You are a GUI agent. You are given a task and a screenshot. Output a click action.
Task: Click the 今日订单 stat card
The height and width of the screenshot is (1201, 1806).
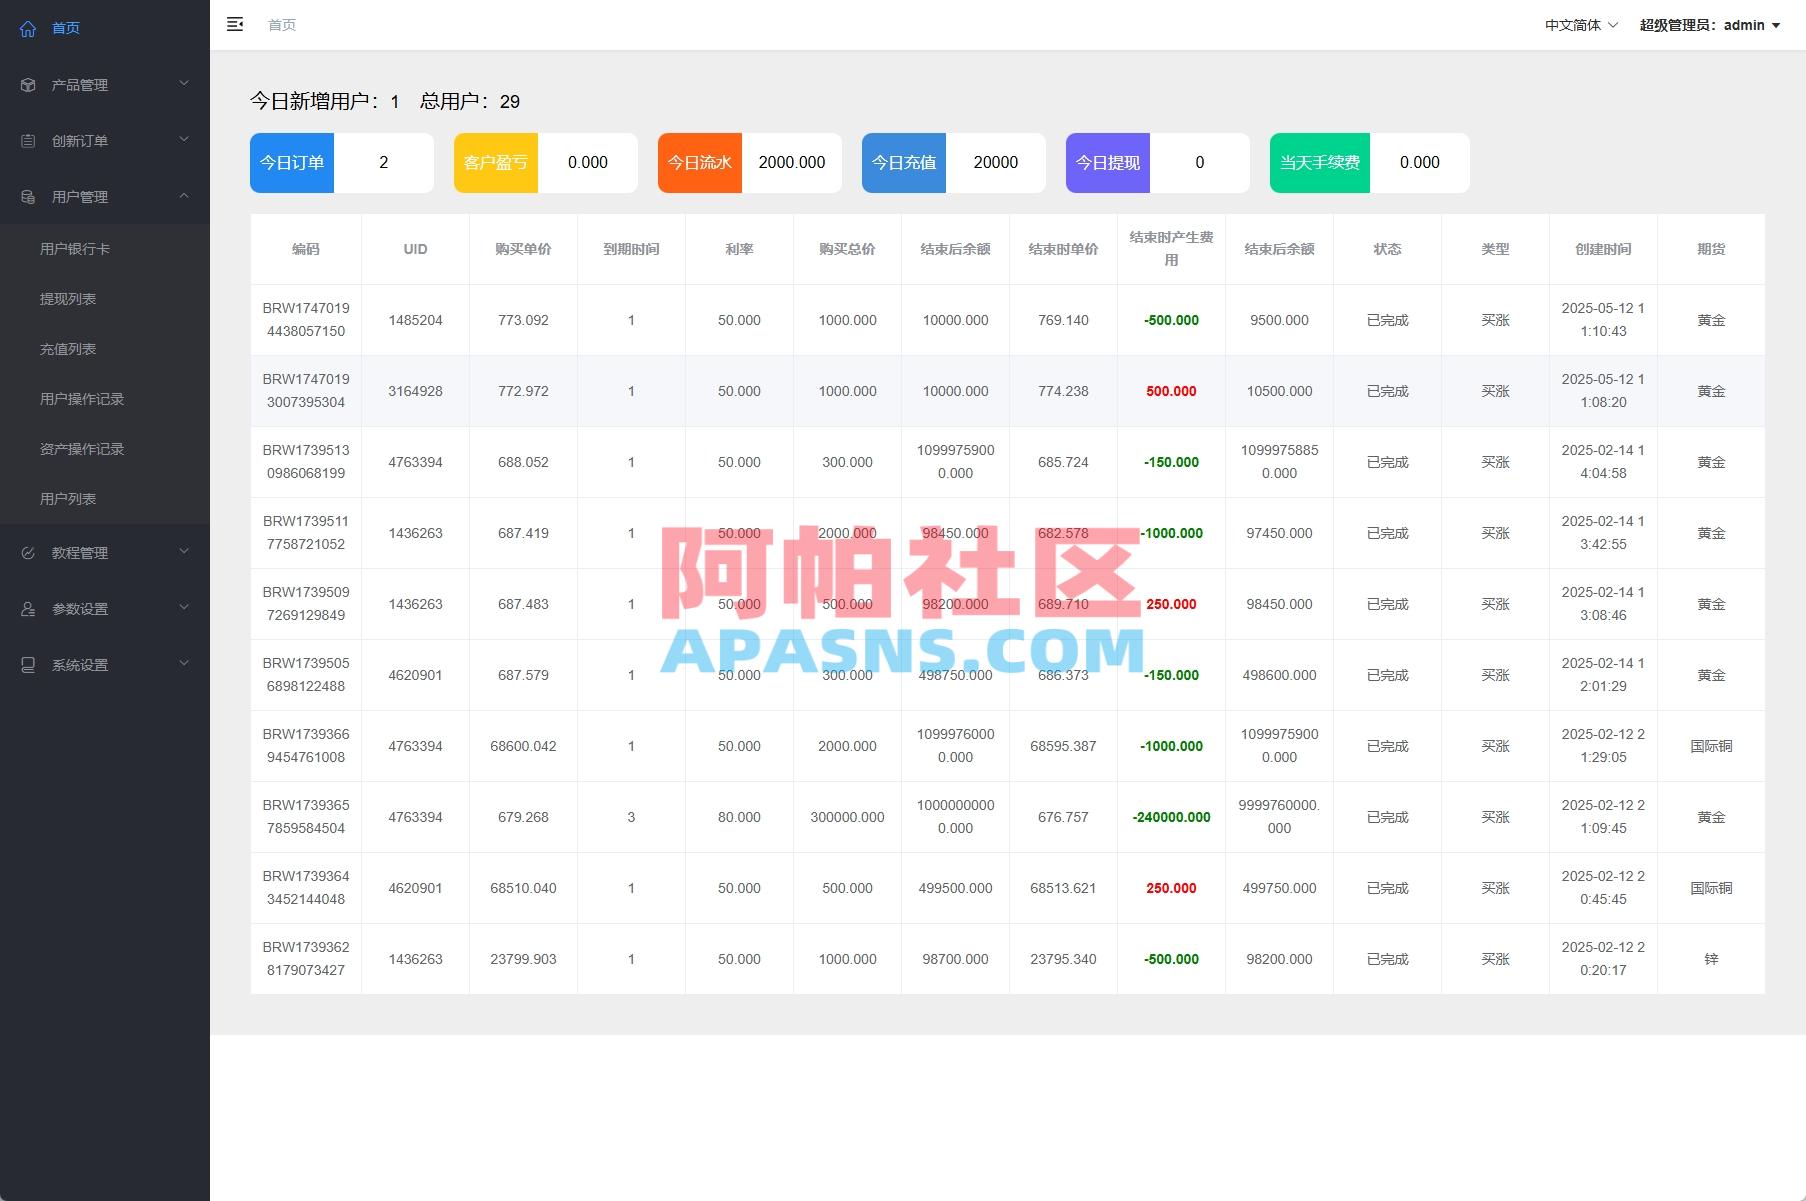[x=291, y=162]
